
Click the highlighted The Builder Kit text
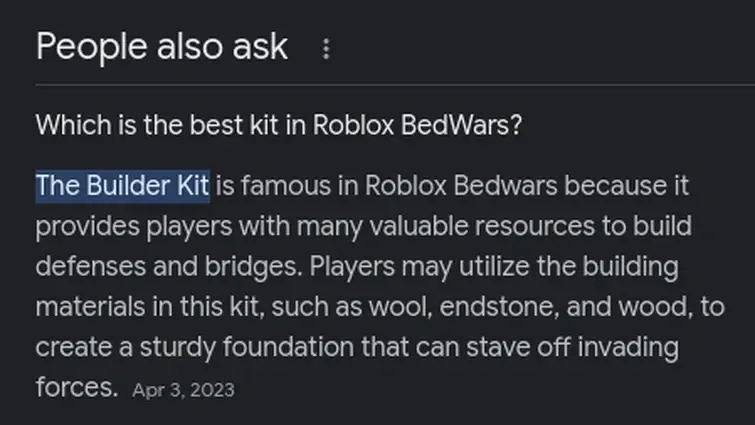[x=123, y=186]
